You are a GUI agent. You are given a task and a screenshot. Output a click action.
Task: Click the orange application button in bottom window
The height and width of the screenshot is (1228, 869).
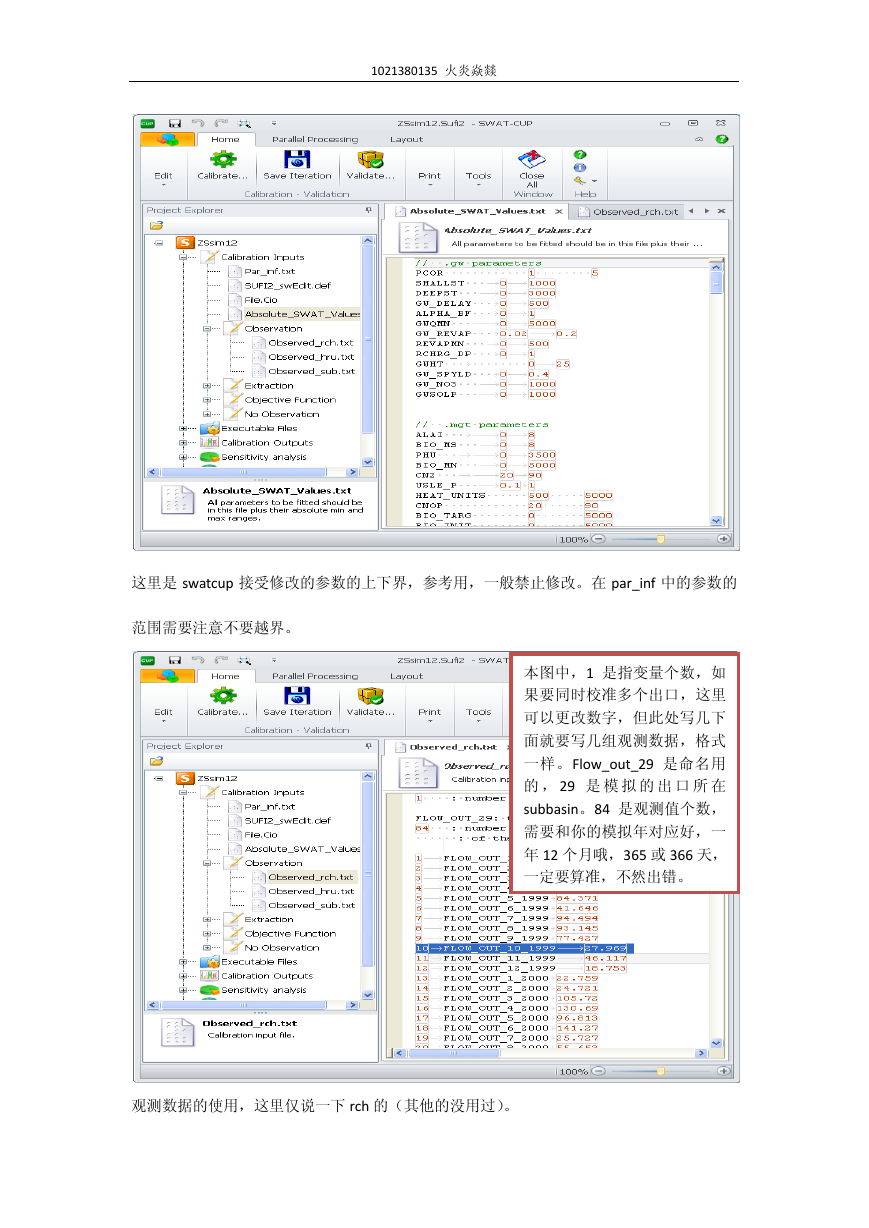167,676
